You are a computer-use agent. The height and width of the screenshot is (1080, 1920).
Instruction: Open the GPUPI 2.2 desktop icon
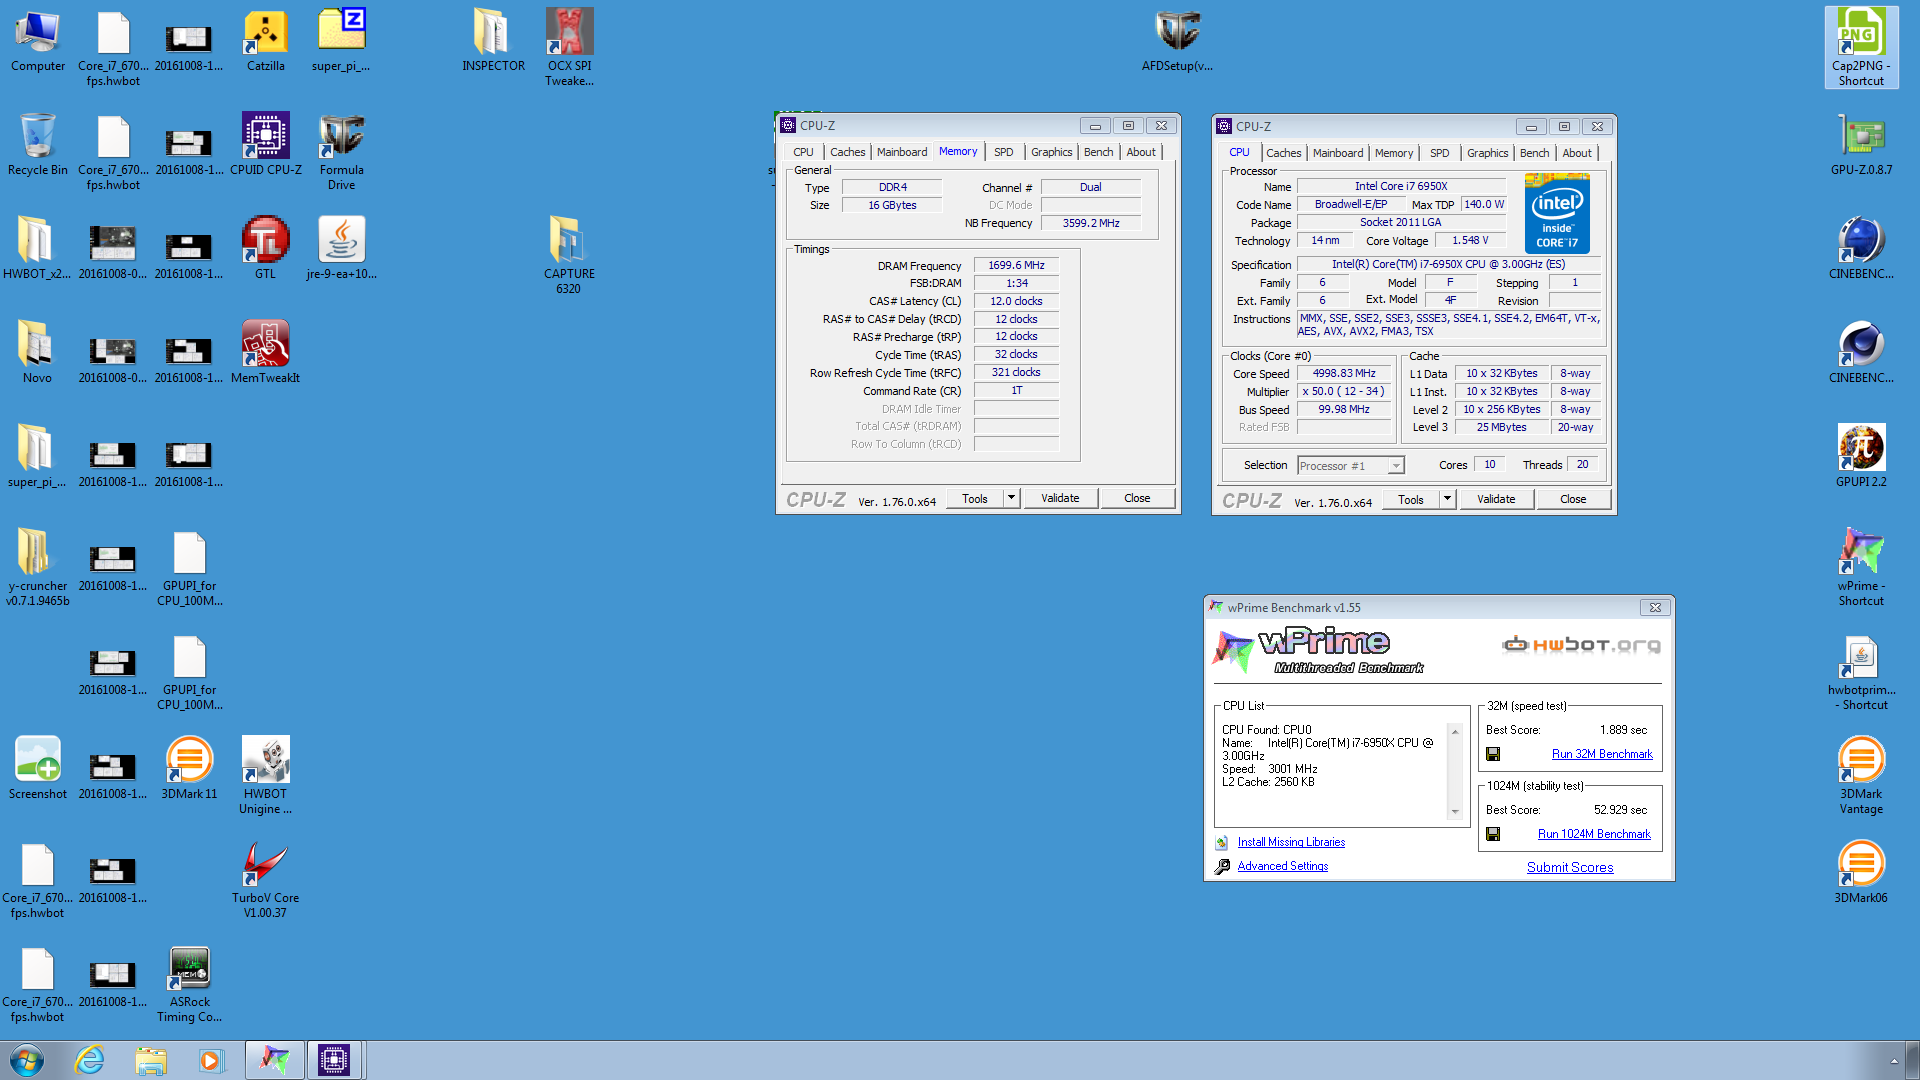(1861, 456)
